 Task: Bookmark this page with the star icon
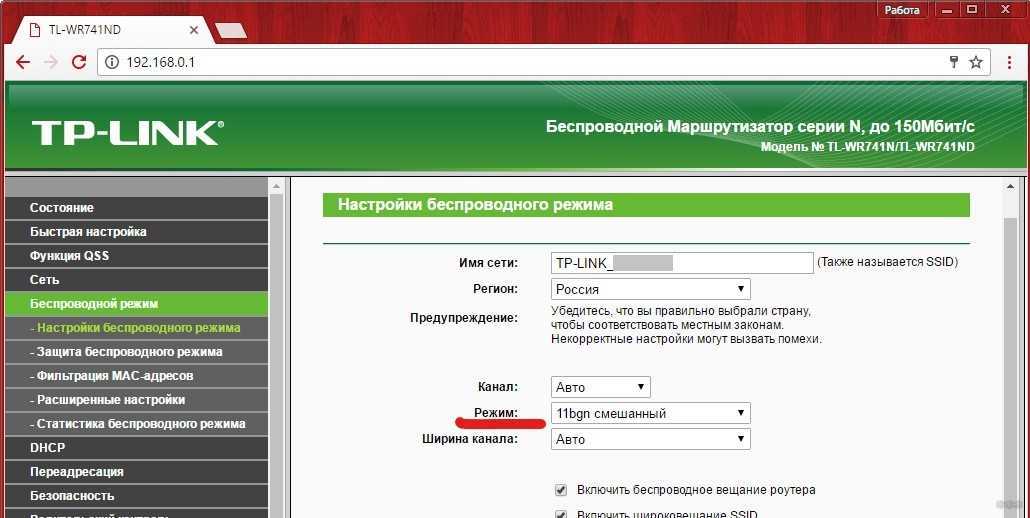976,62
